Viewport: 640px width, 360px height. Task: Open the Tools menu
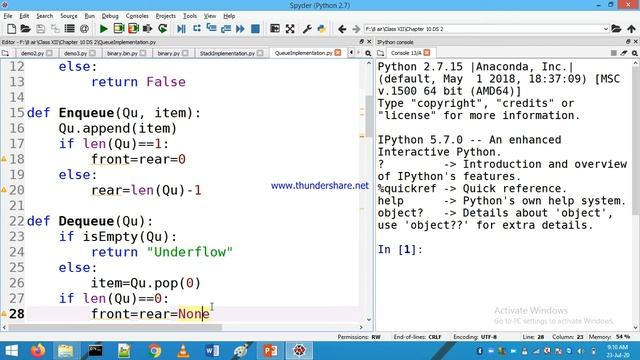190,16
